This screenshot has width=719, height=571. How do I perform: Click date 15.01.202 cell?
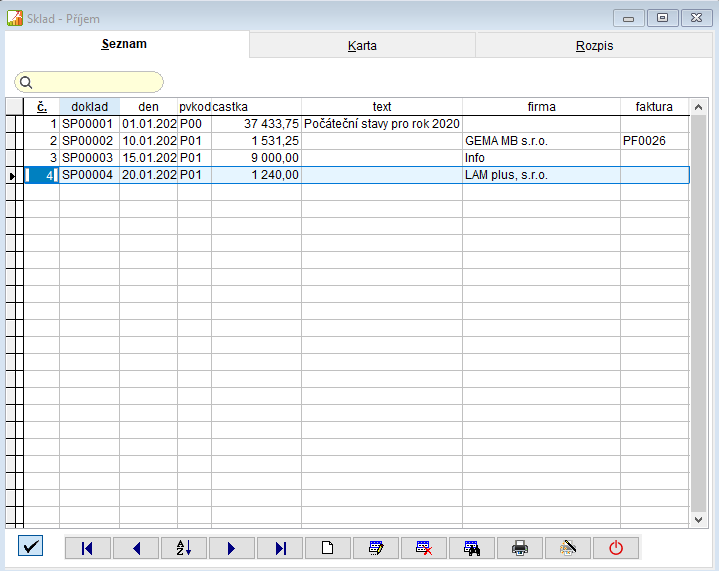(x=149, y=158)
